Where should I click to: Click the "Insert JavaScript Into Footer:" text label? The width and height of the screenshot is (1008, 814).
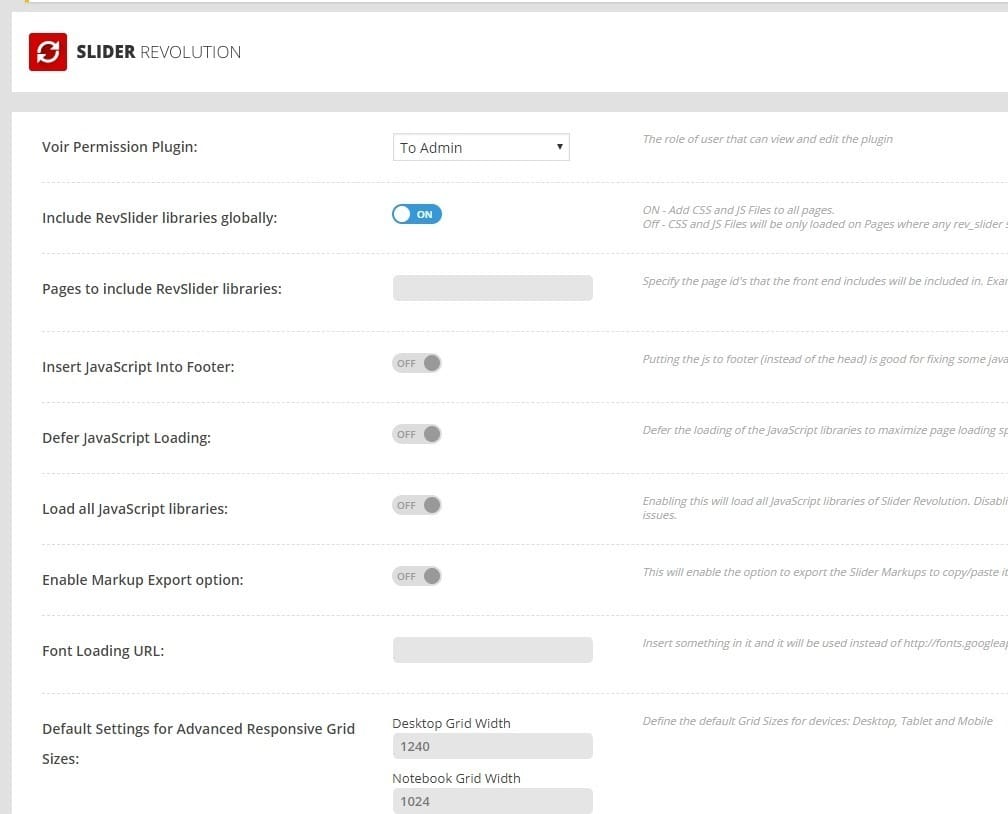(138, 367)
